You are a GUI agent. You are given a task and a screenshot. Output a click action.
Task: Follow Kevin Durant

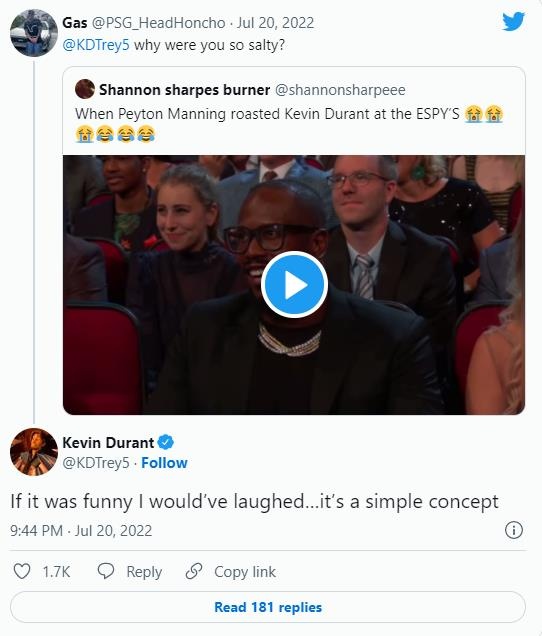164,463
